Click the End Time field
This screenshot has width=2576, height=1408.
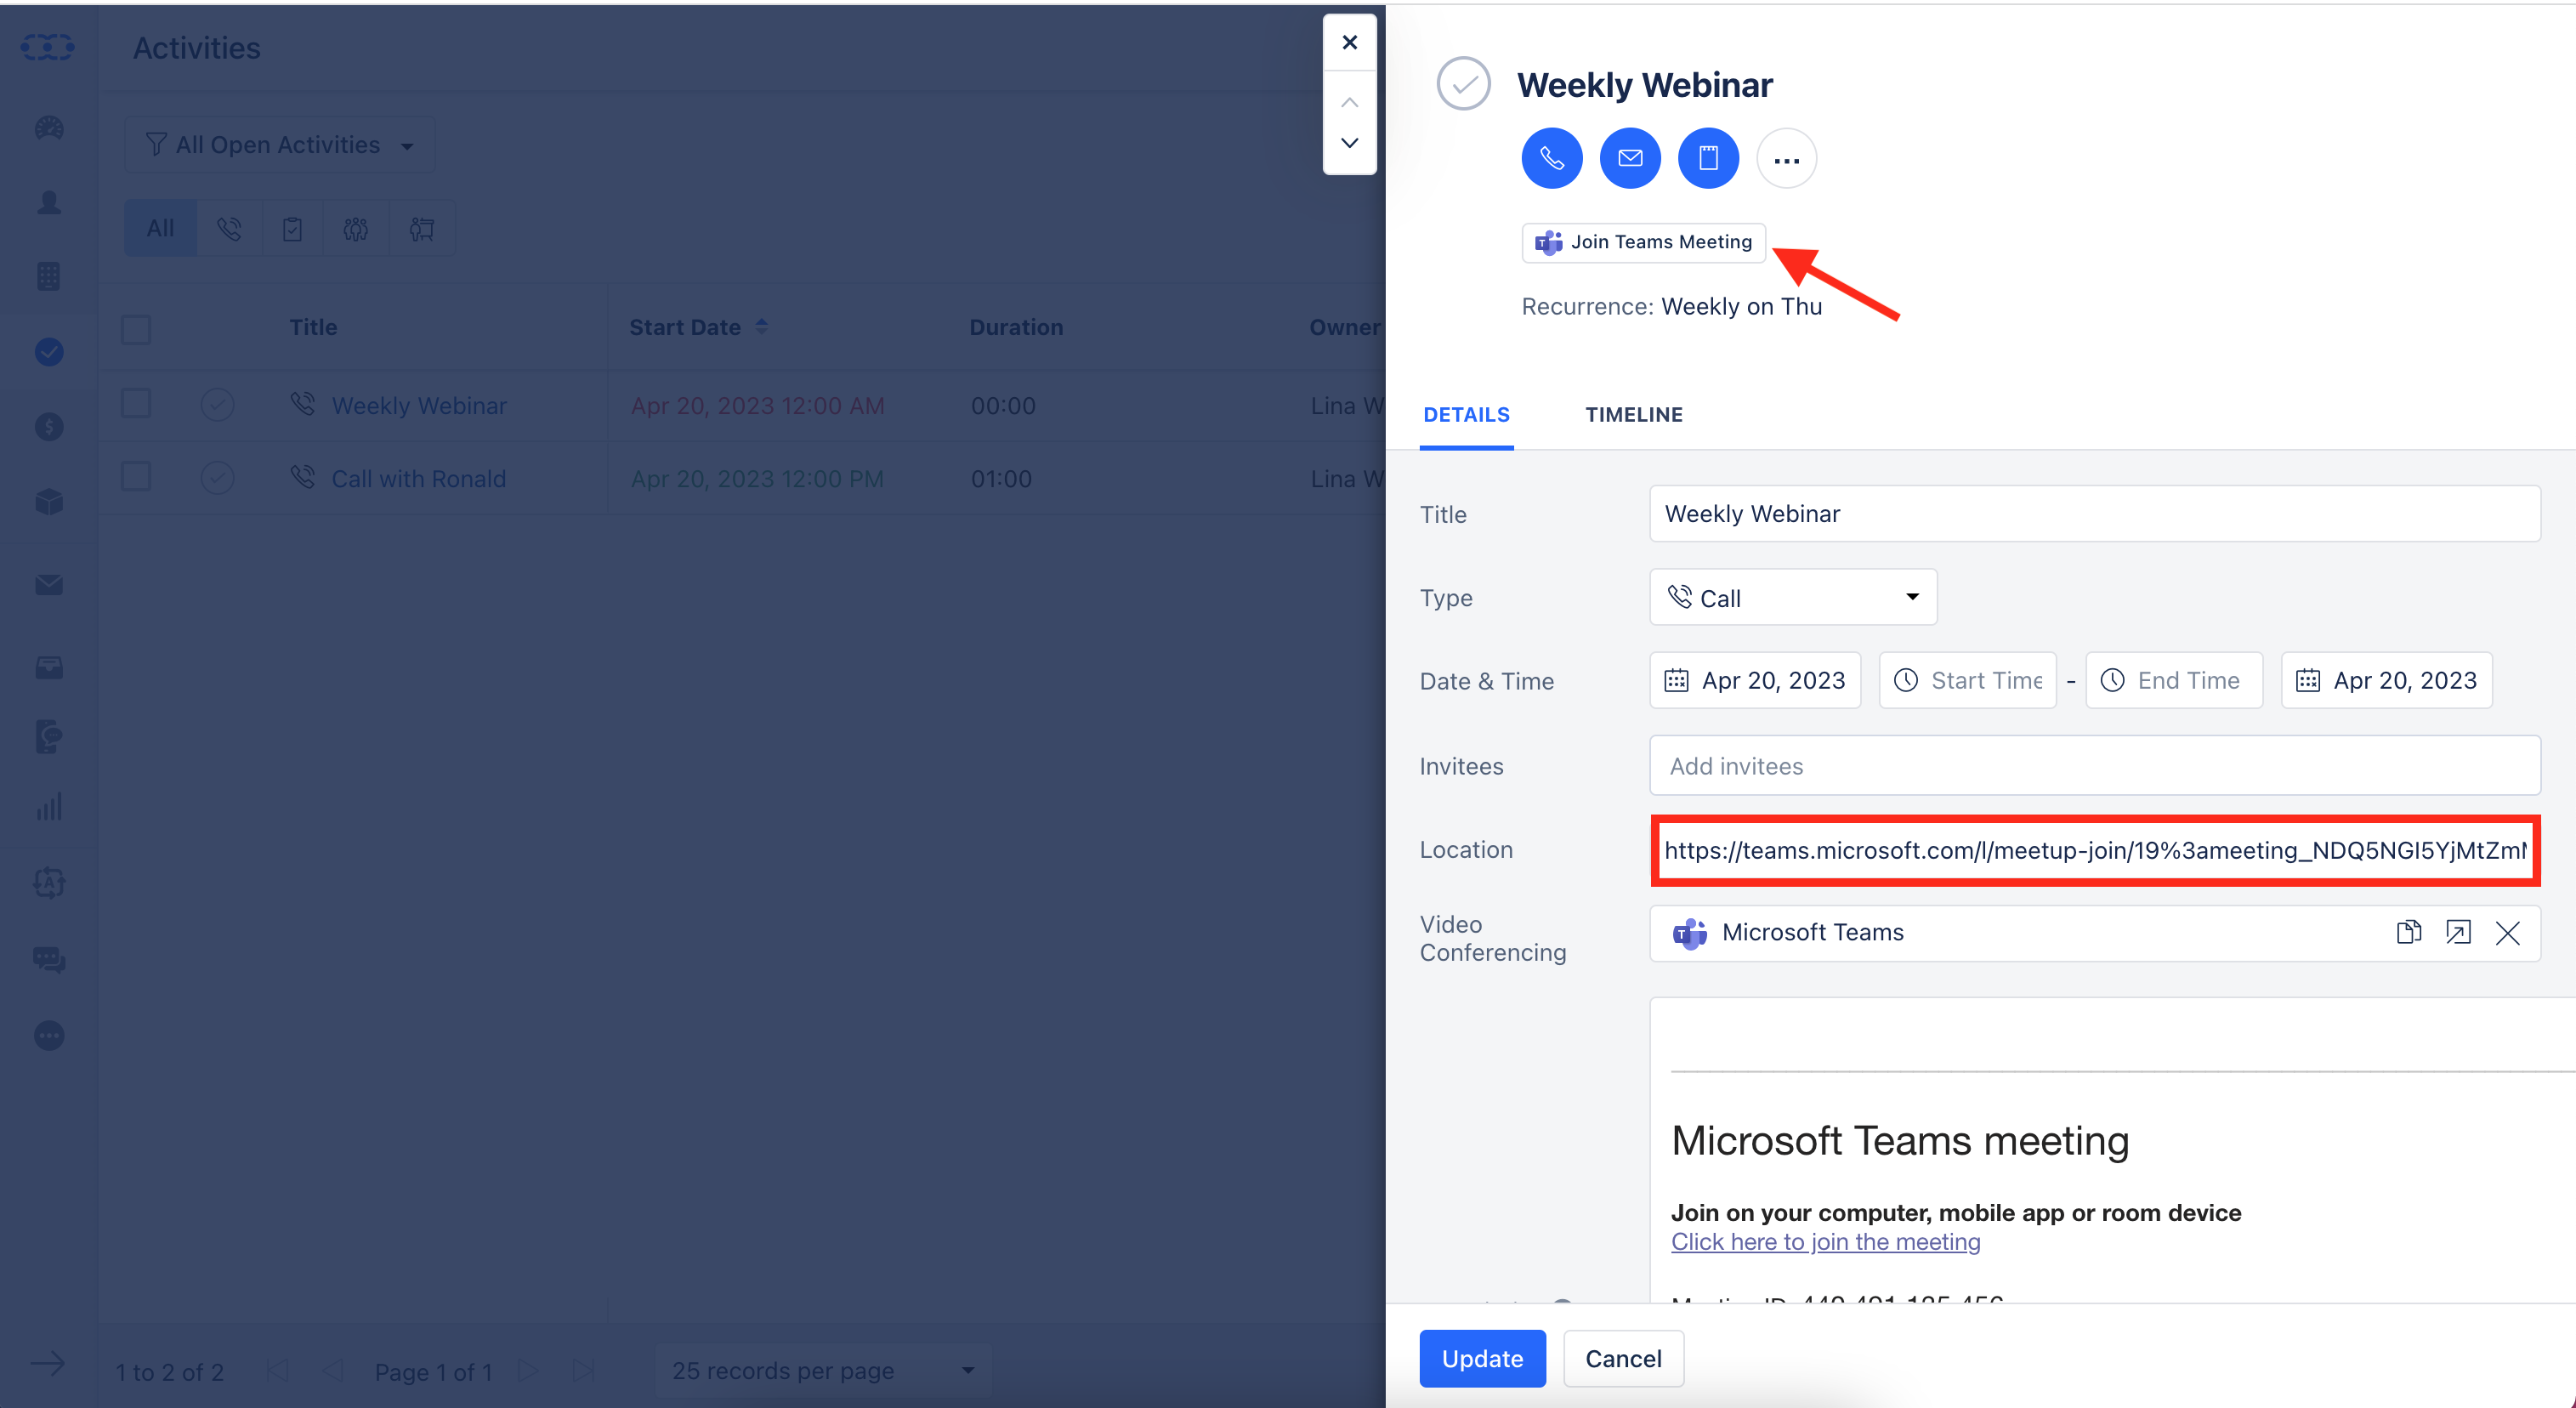click(2174, 680)
